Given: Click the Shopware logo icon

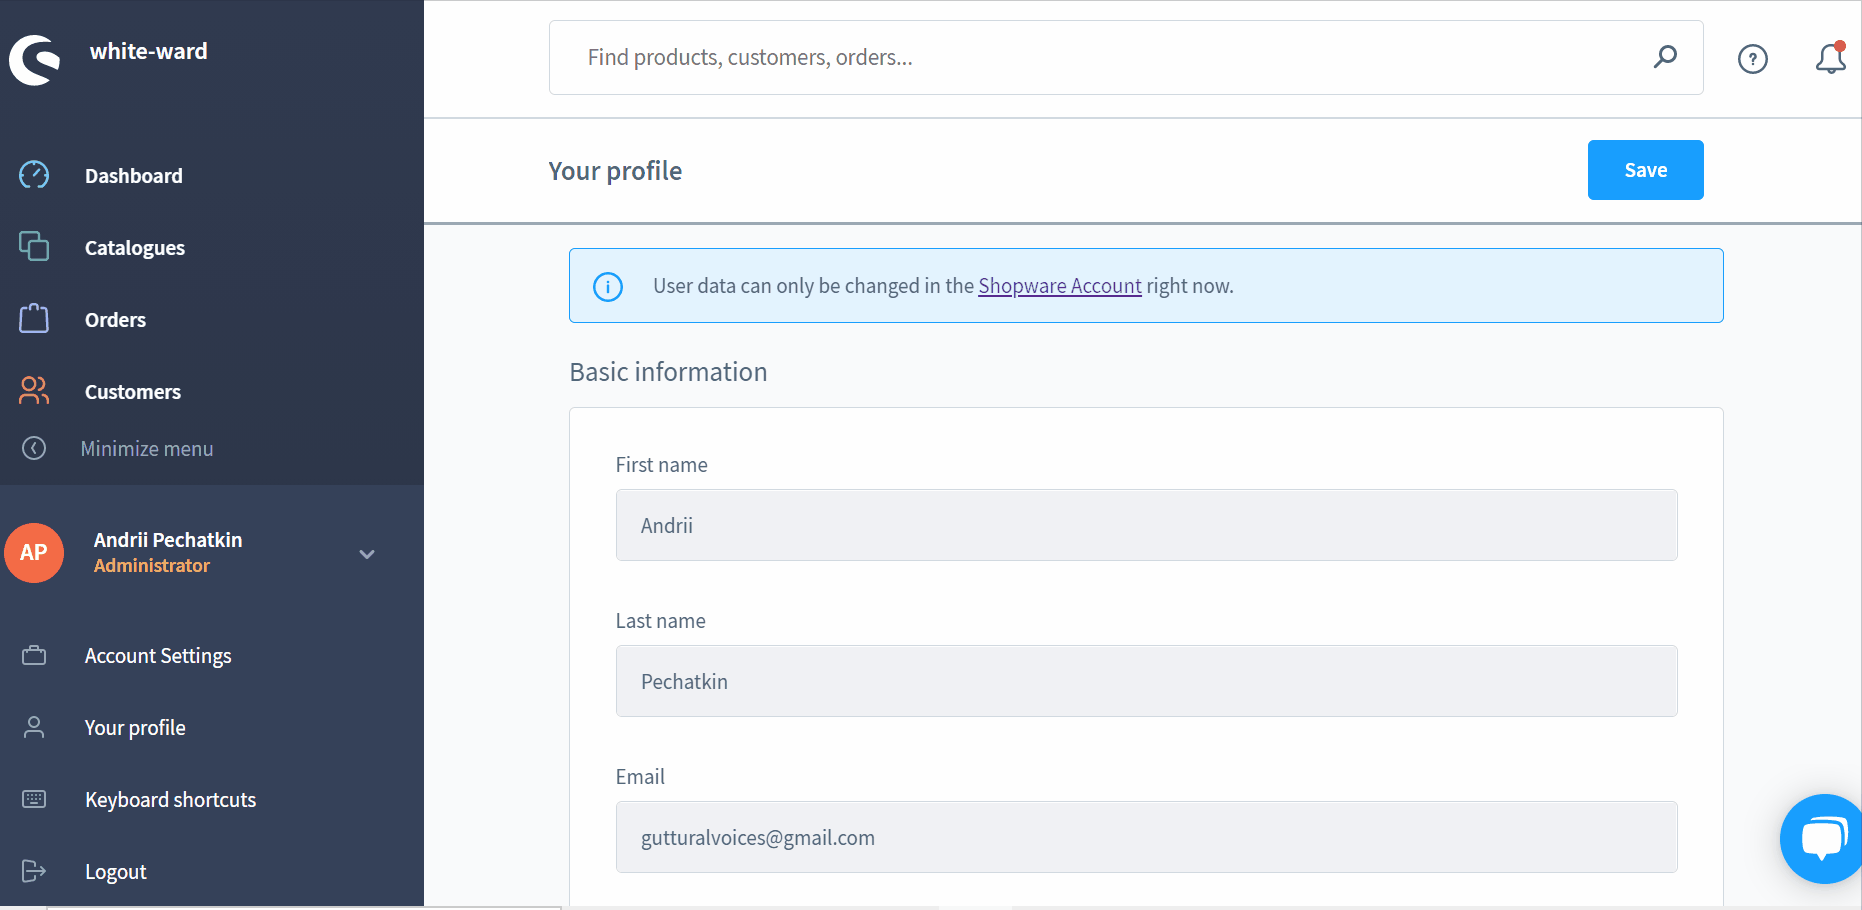Looking at the screenshot, I should pyautogui.click(x=35, y=59).
